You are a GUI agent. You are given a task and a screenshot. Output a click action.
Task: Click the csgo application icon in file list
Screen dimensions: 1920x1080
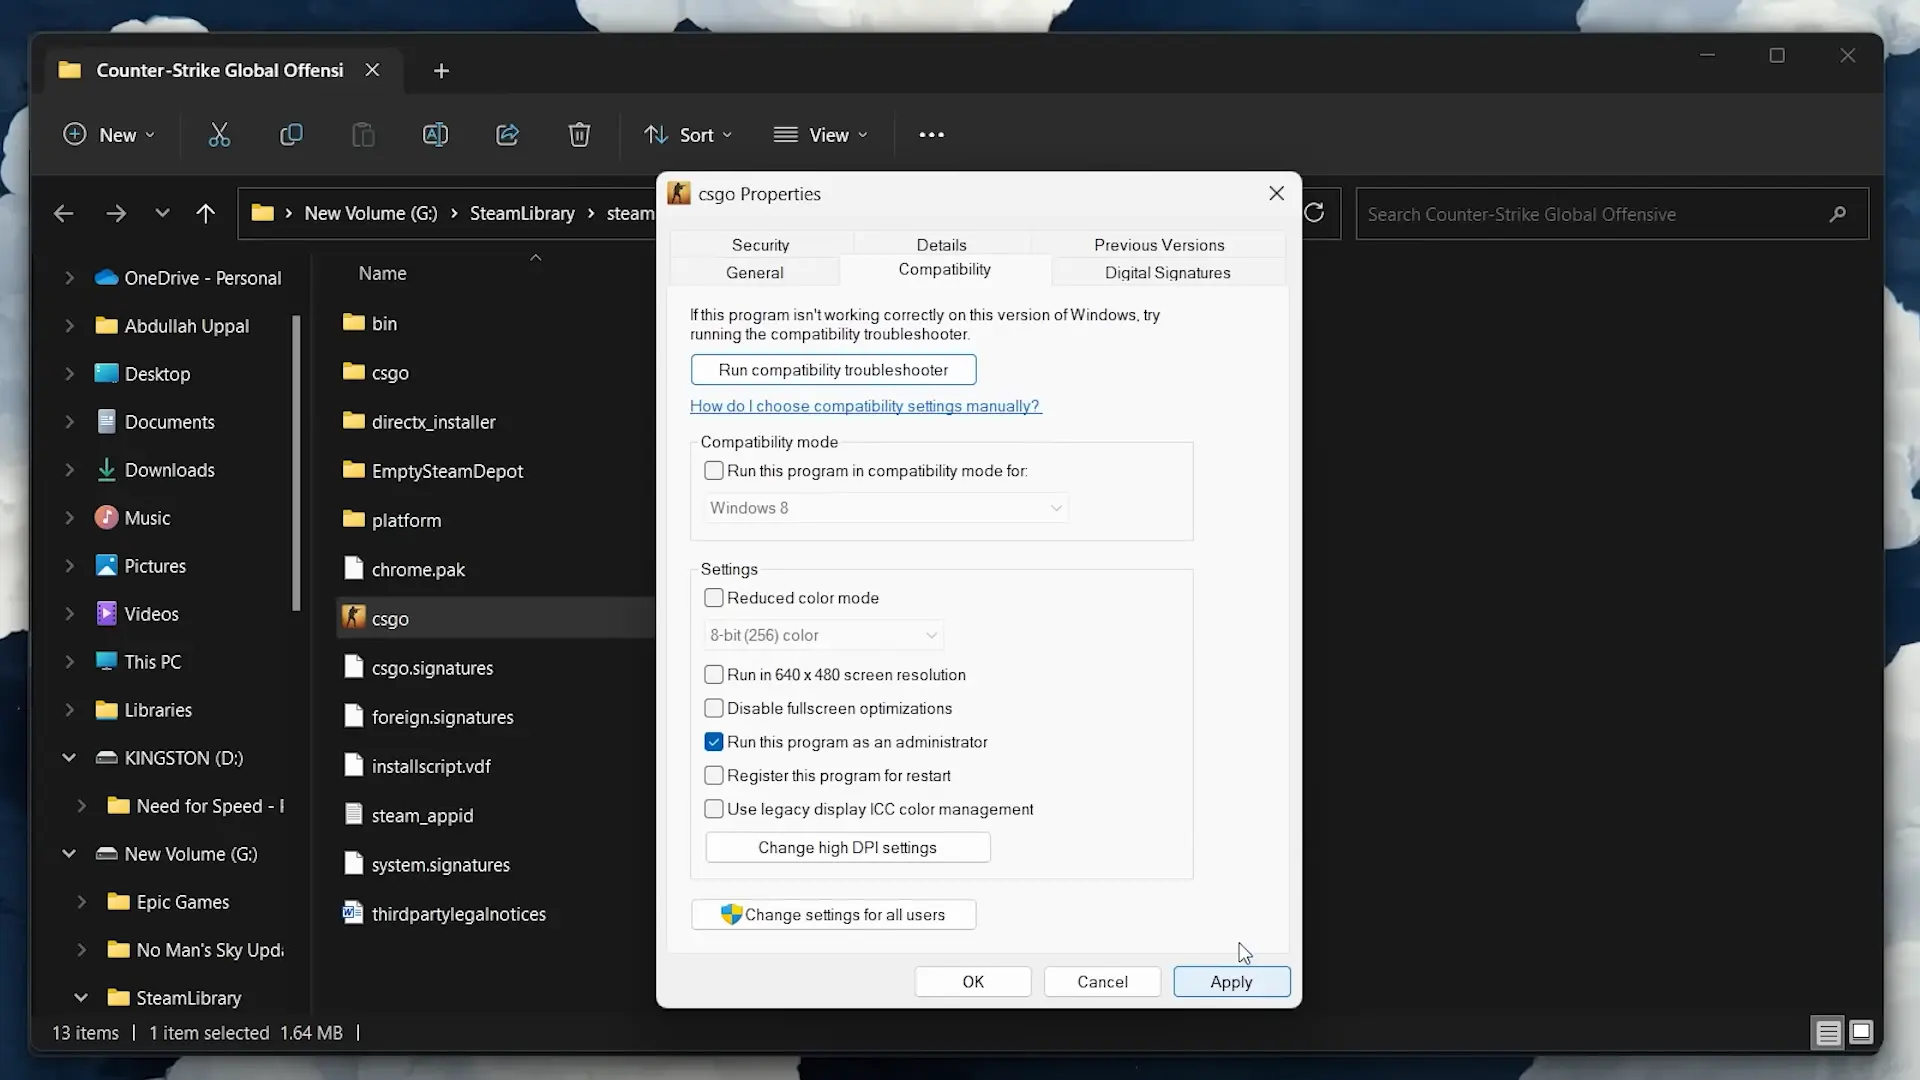pos(352,618)
